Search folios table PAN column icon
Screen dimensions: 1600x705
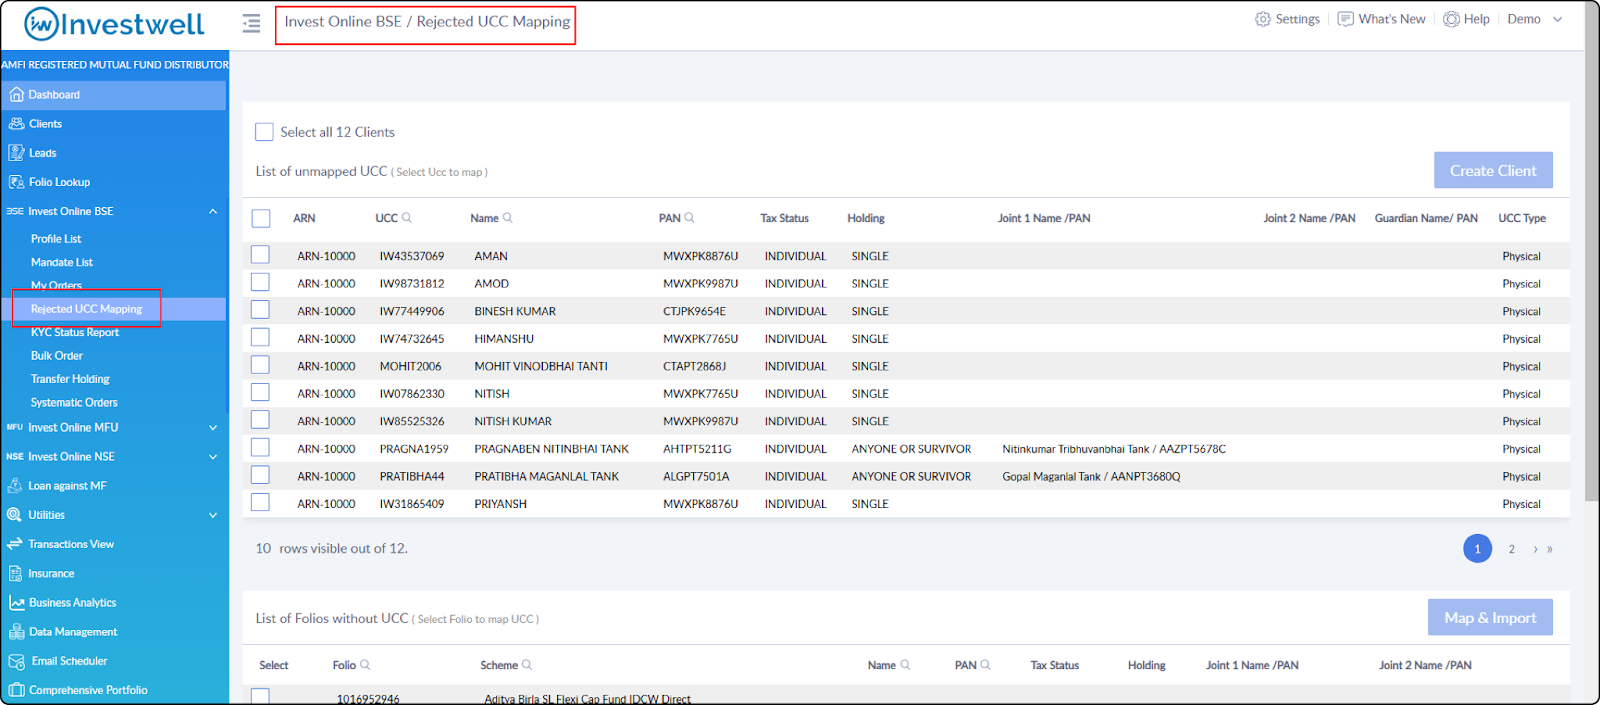click(x=985, y=665)
